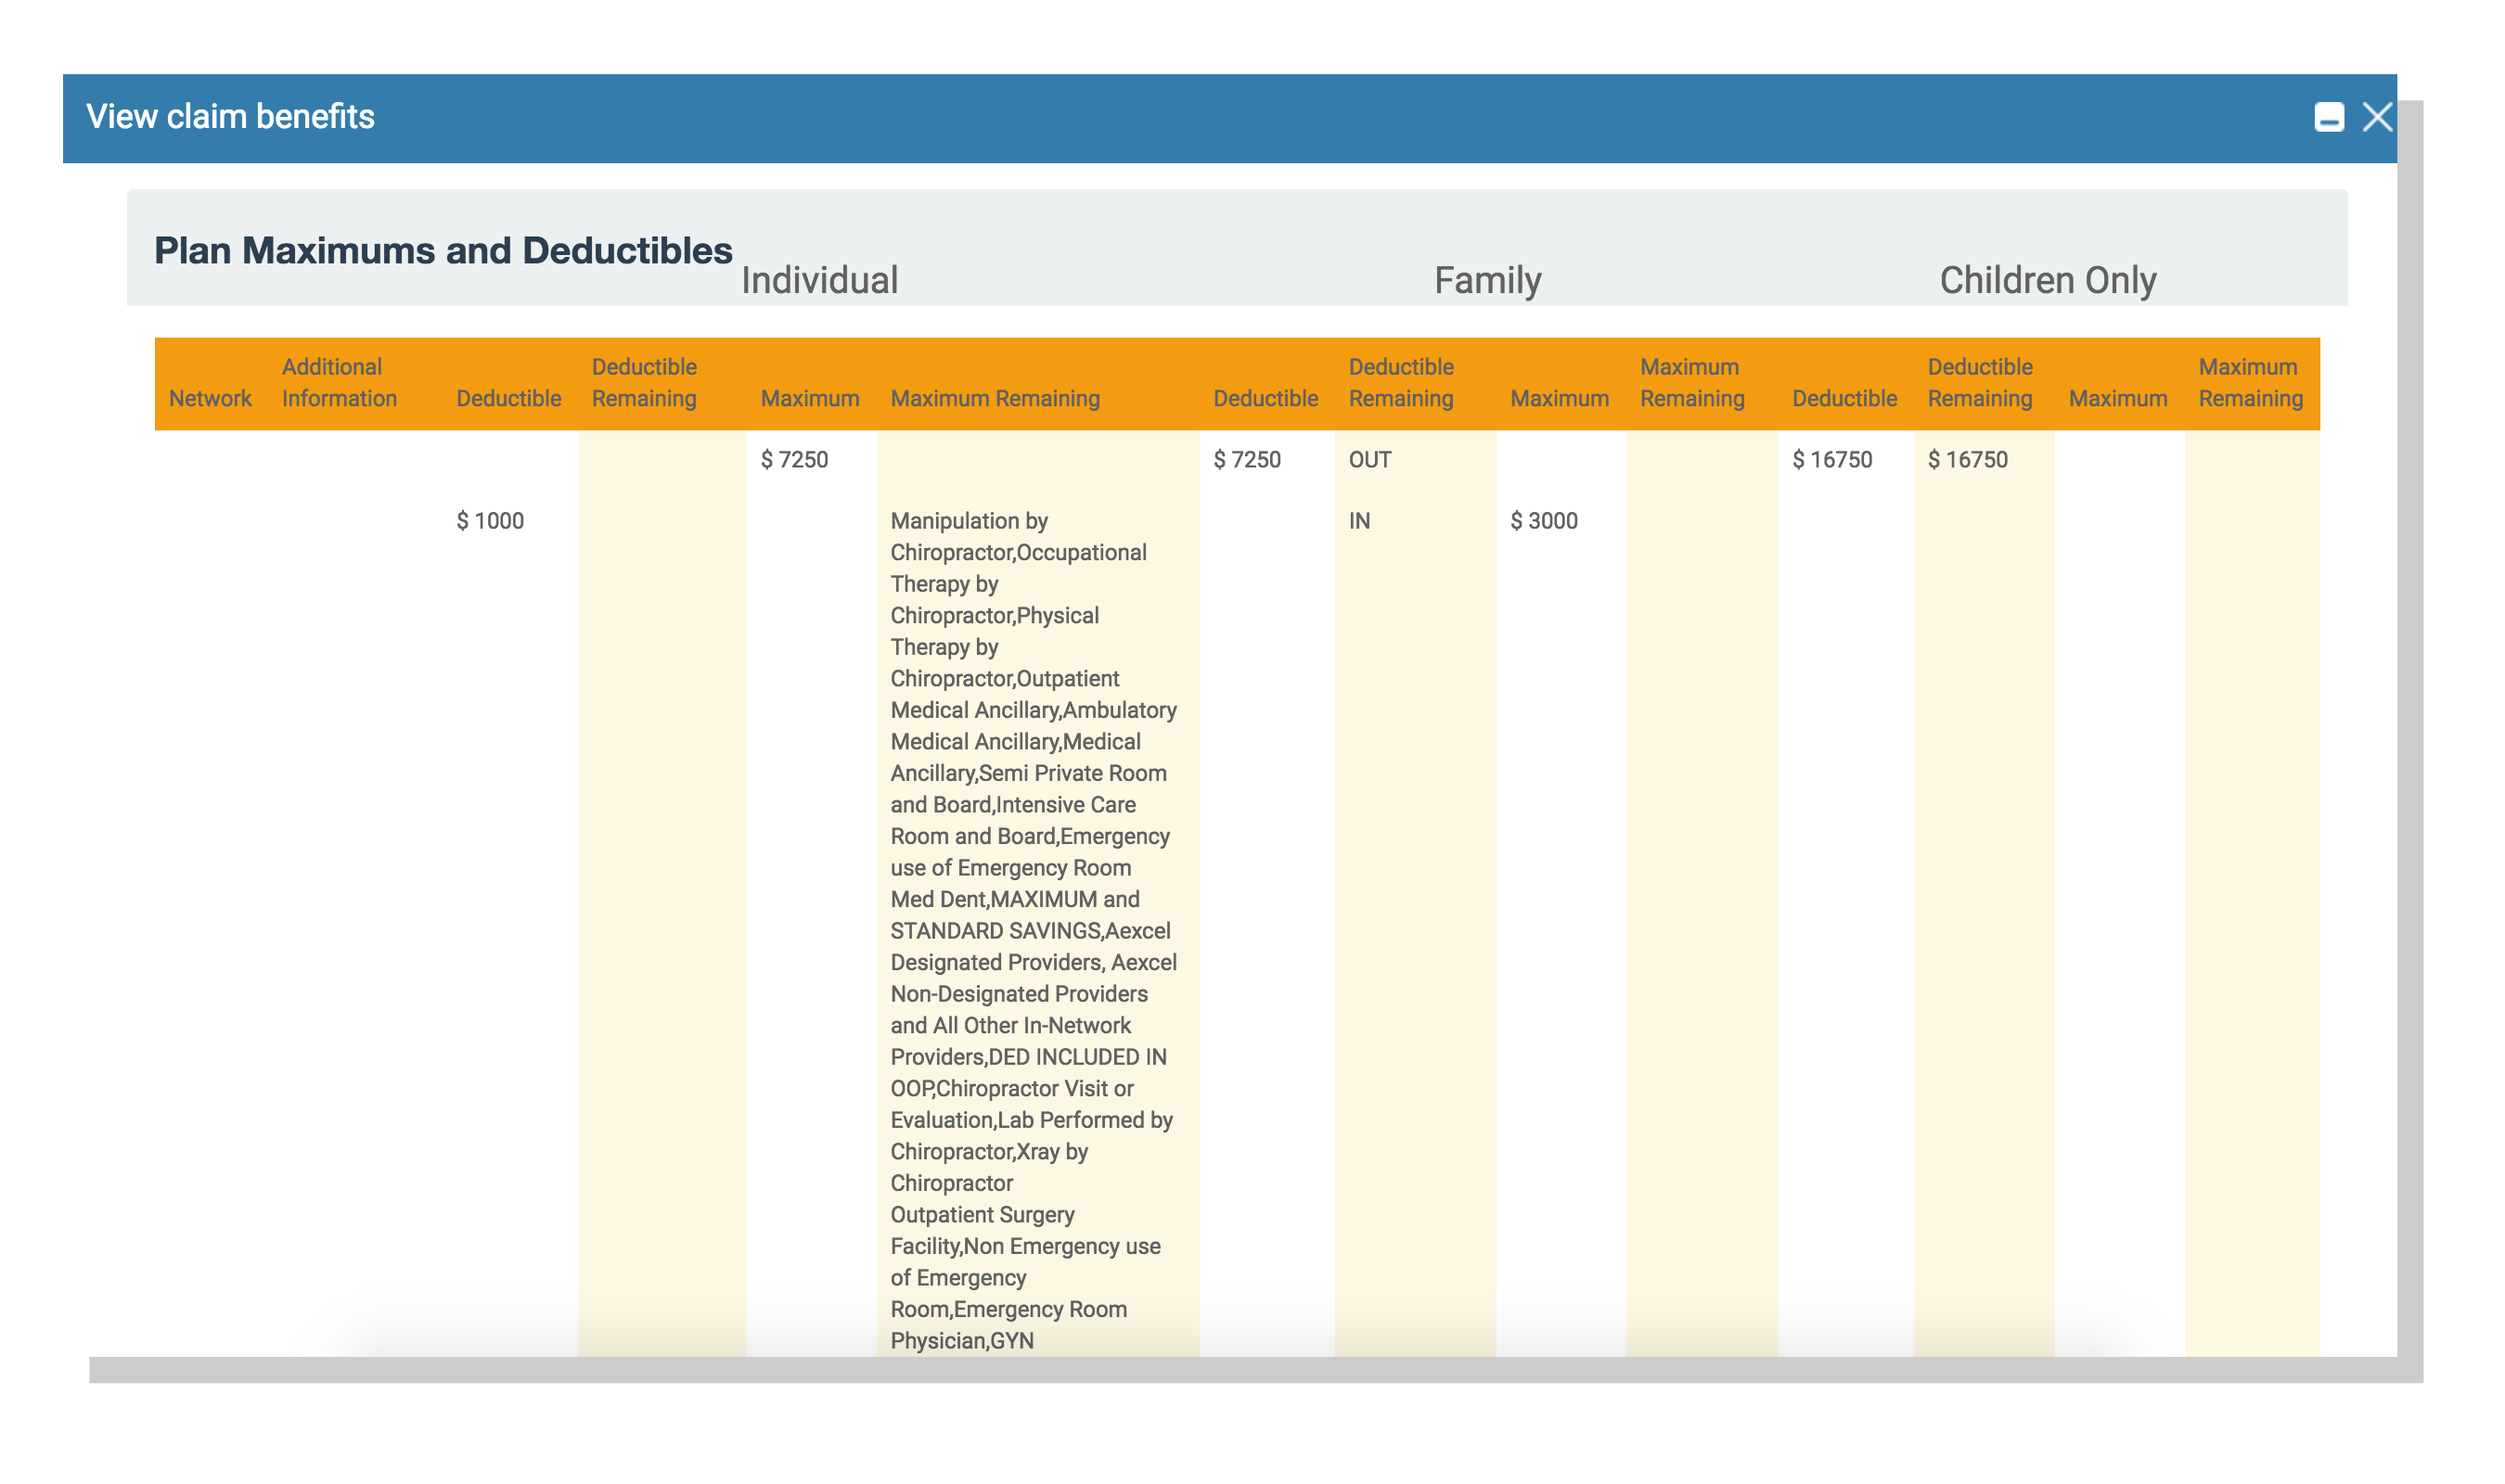Image resolution: width=2505 pixels, height=1484 pixels.
Task: Click the $ 7250 Family Deductible cell
Action: pos(1246,460)
